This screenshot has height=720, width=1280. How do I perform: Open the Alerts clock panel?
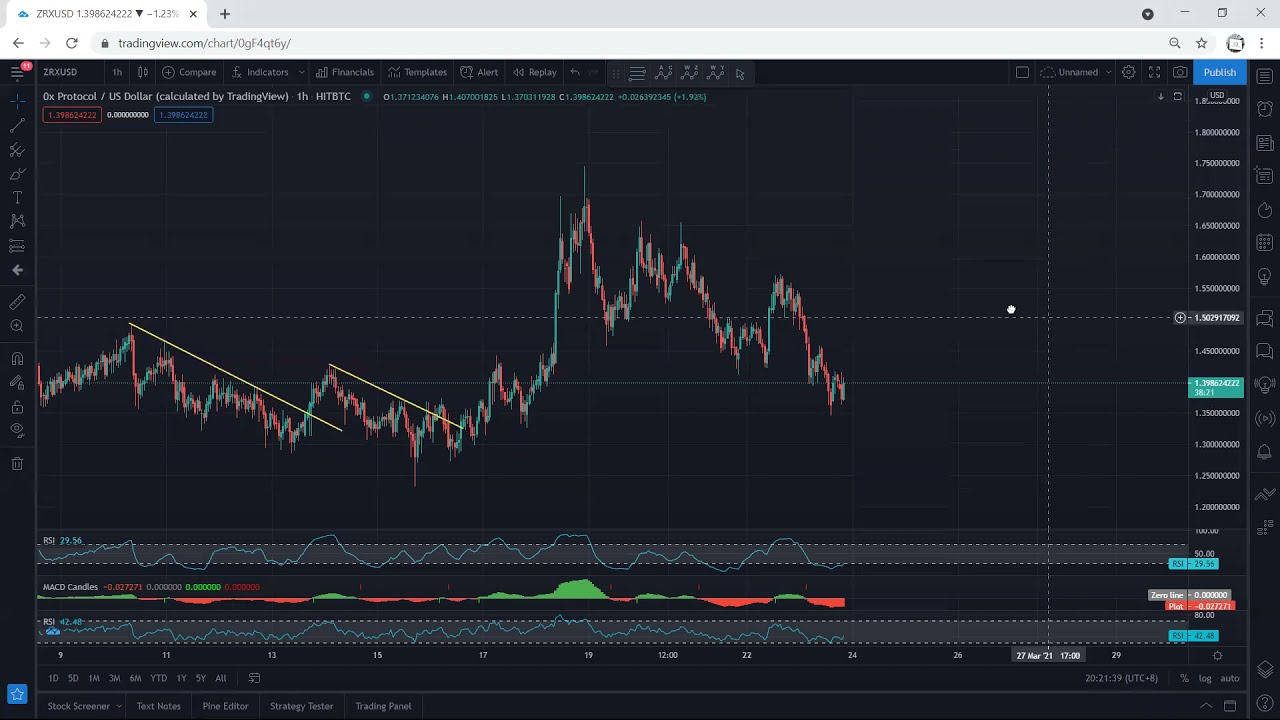(1265, 109)
